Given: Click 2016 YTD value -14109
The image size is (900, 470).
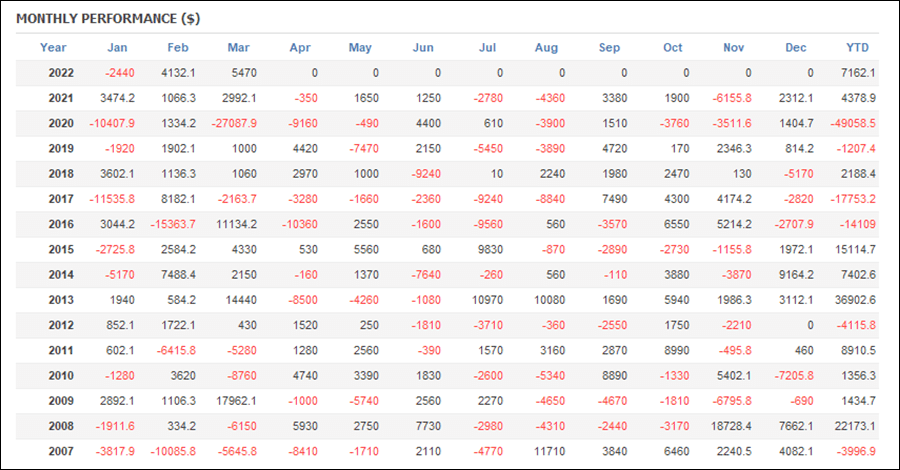Looking at the screenshot, I should pos(858,224).
